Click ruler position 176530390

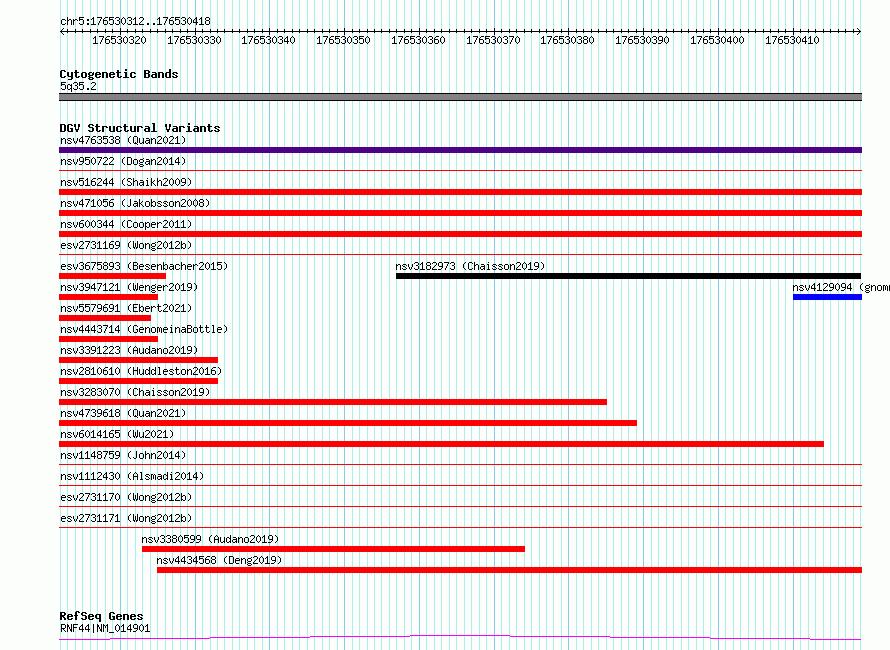point(643,40)
